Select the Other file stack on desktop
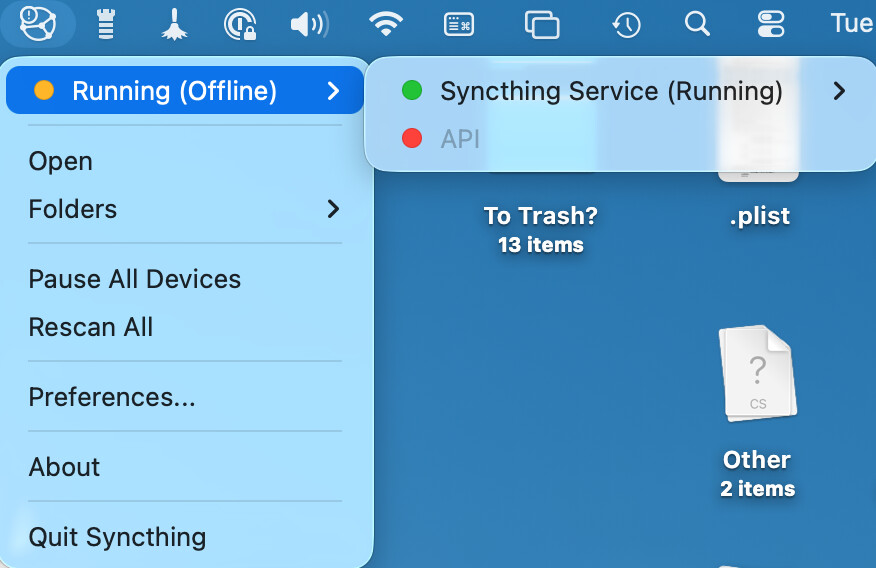This screenshot has height=568, width=876. (x=757, y=374)
